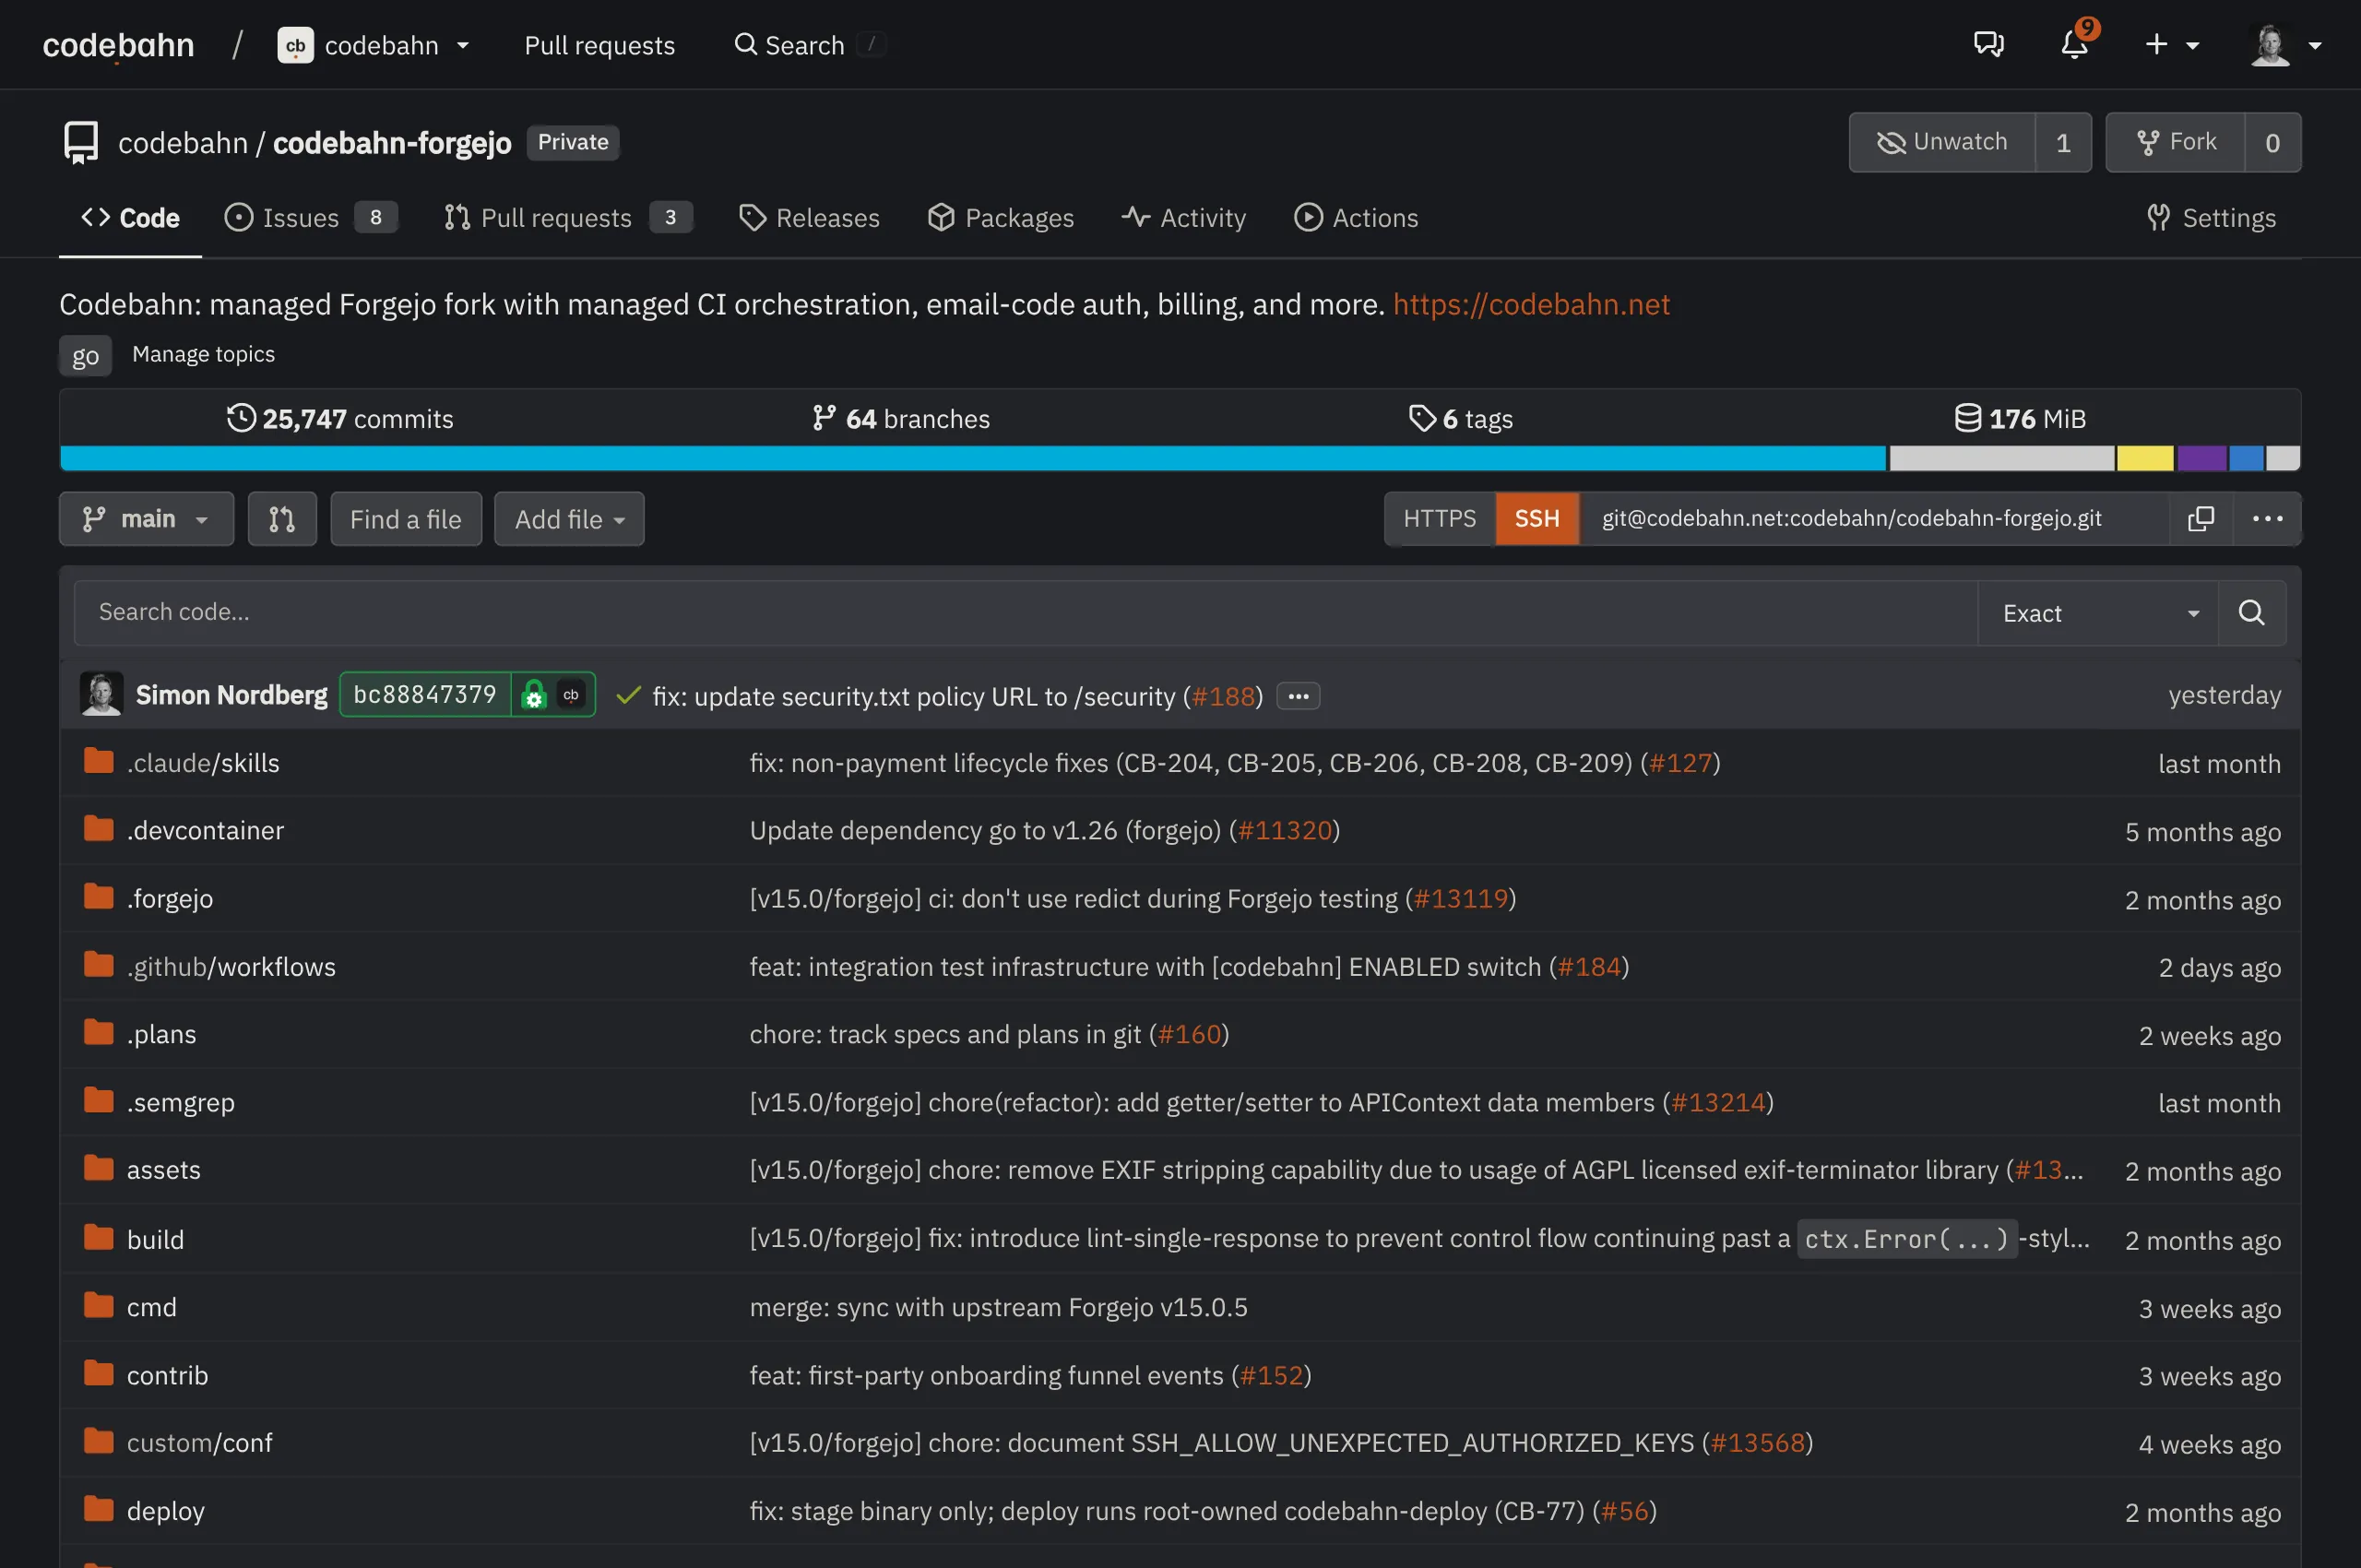
Task: Open the Releases tab
Action: pos(809,218)
